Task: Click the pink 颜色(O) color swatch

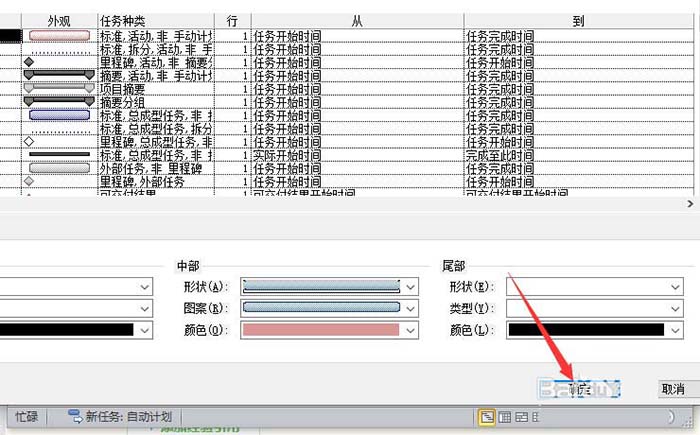Action: [321, 330]
